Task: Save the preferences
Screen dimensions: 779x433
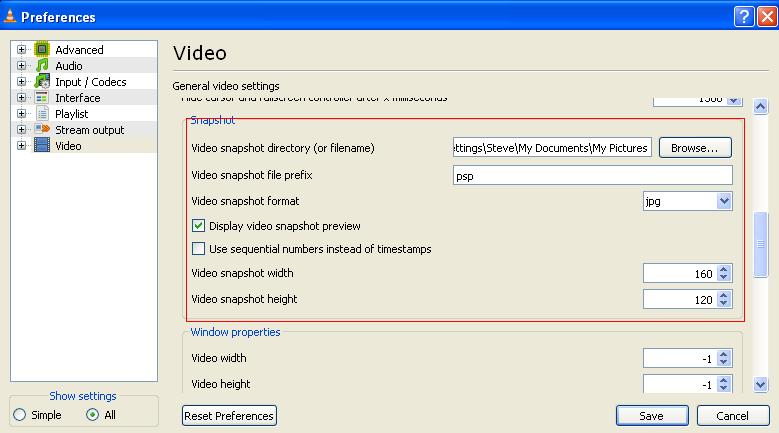Action: click(652, 416)
